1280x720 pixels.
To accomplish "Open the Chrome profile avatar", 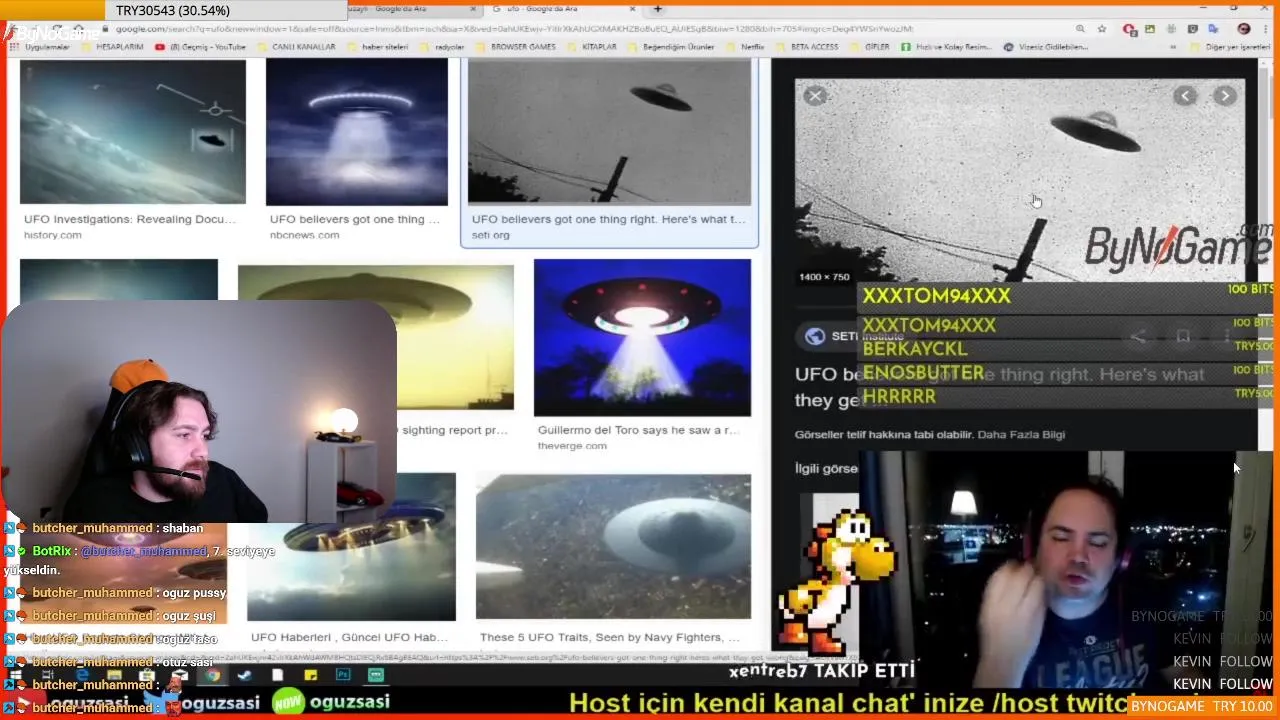I will point(1243,29).
